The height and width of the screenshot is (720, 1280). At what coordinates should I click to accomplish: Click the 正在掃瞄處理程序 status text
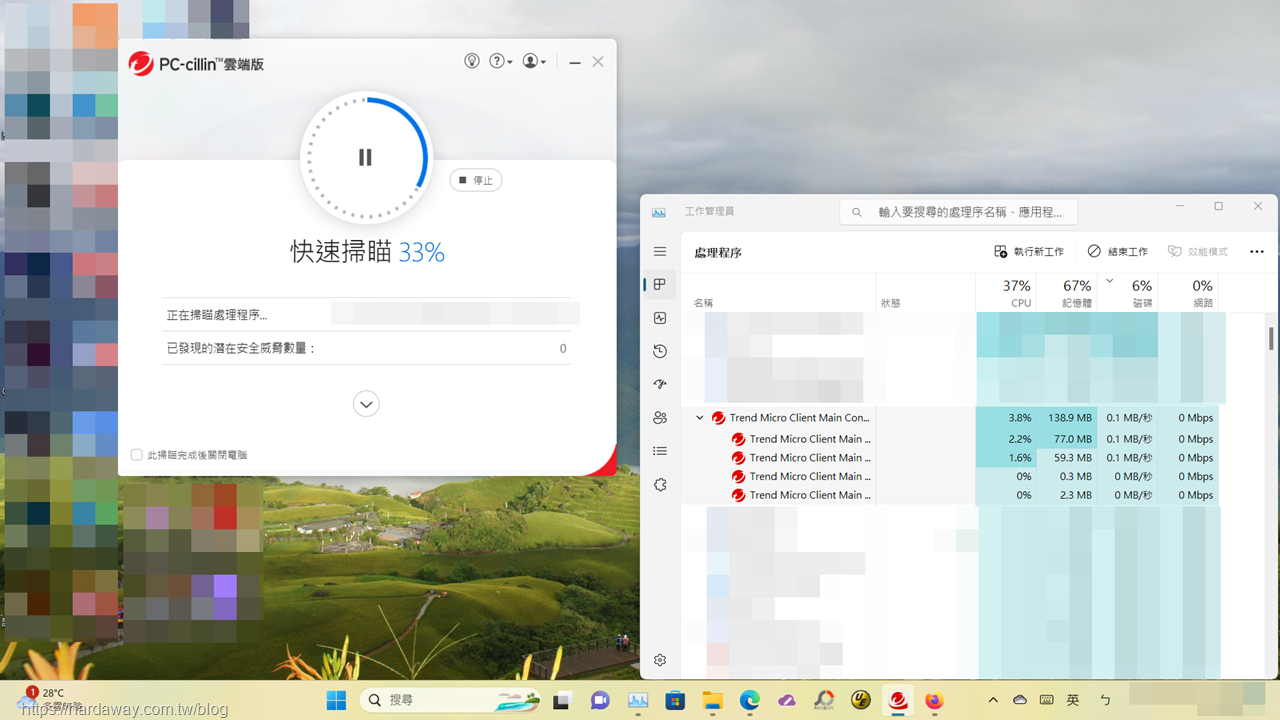[x=217, y=315]
